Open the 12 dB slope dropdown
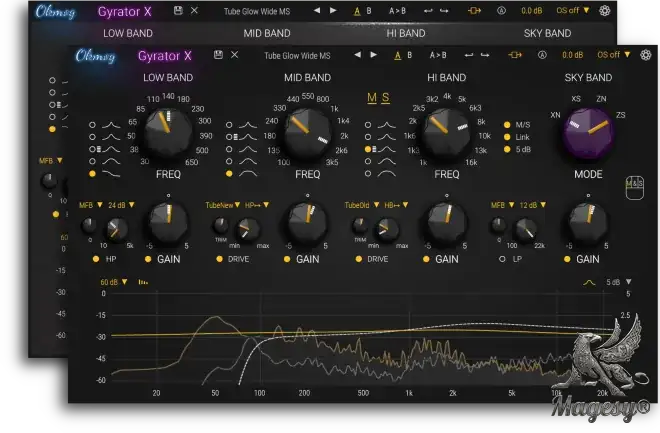The height and width of the screenshot is (433, 660). pyautogui.click(x=532, y=205)
